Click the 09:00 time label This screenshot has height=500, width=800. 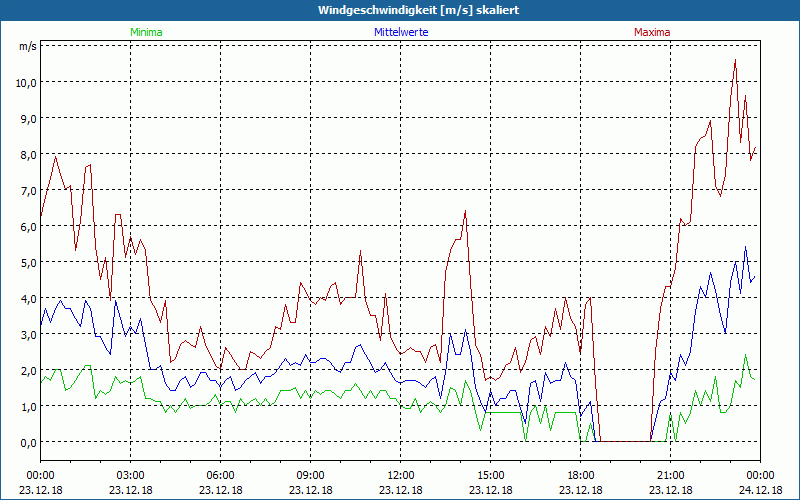pos(311,476)
